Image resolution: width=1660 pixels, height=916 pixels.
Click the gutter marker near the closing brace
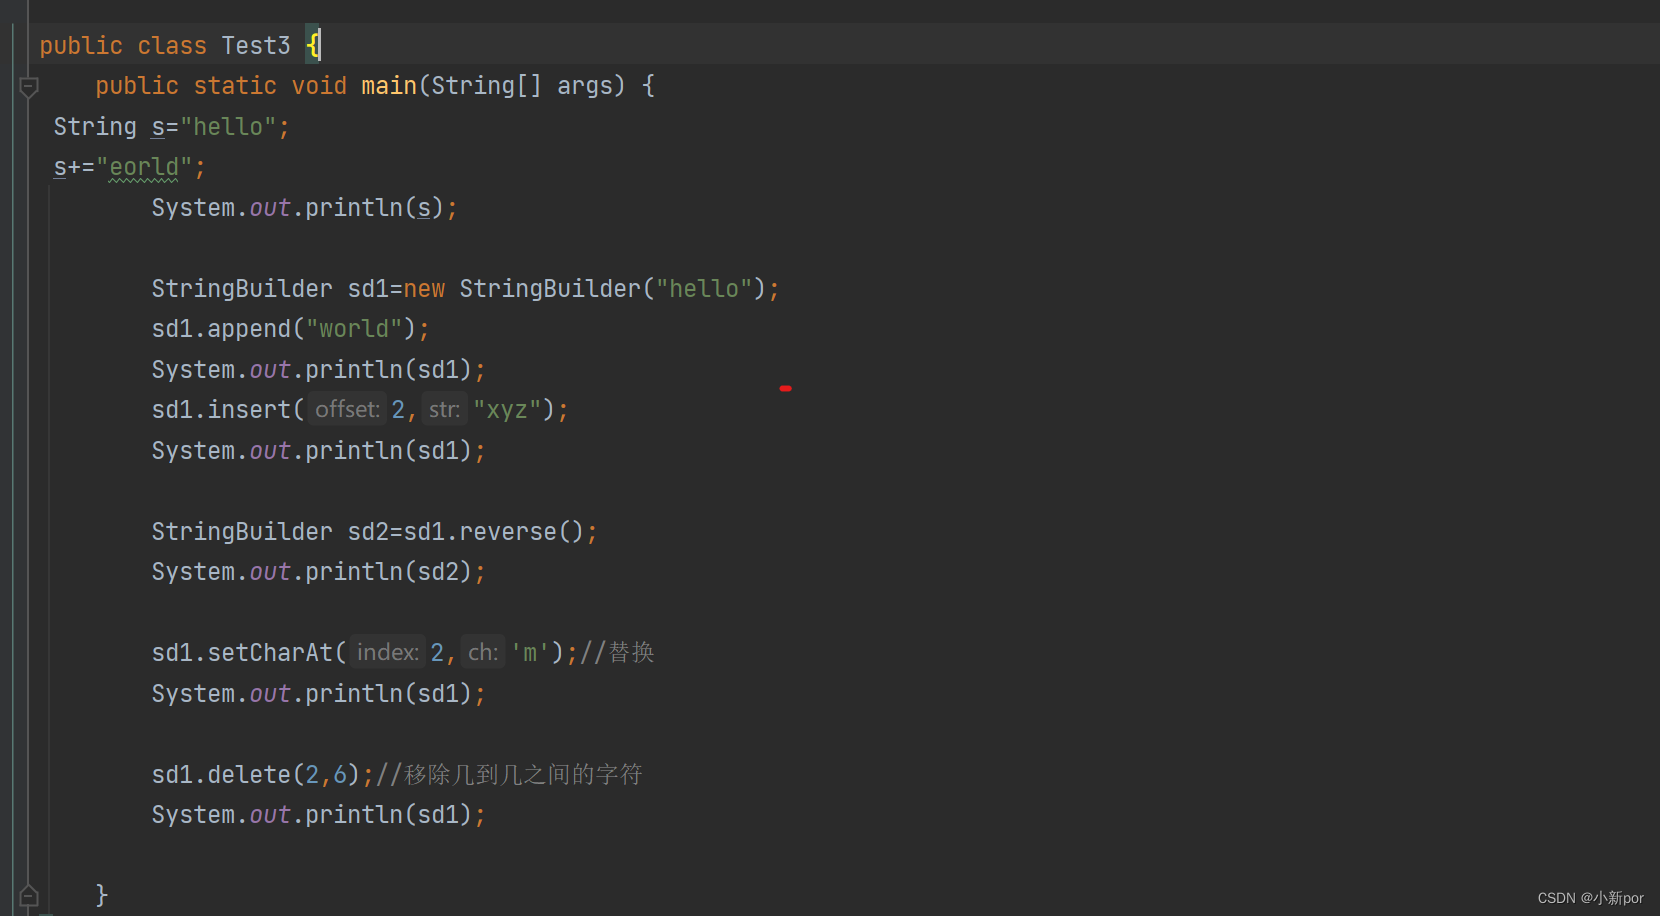pyautogui.click(x=28, y=894)
